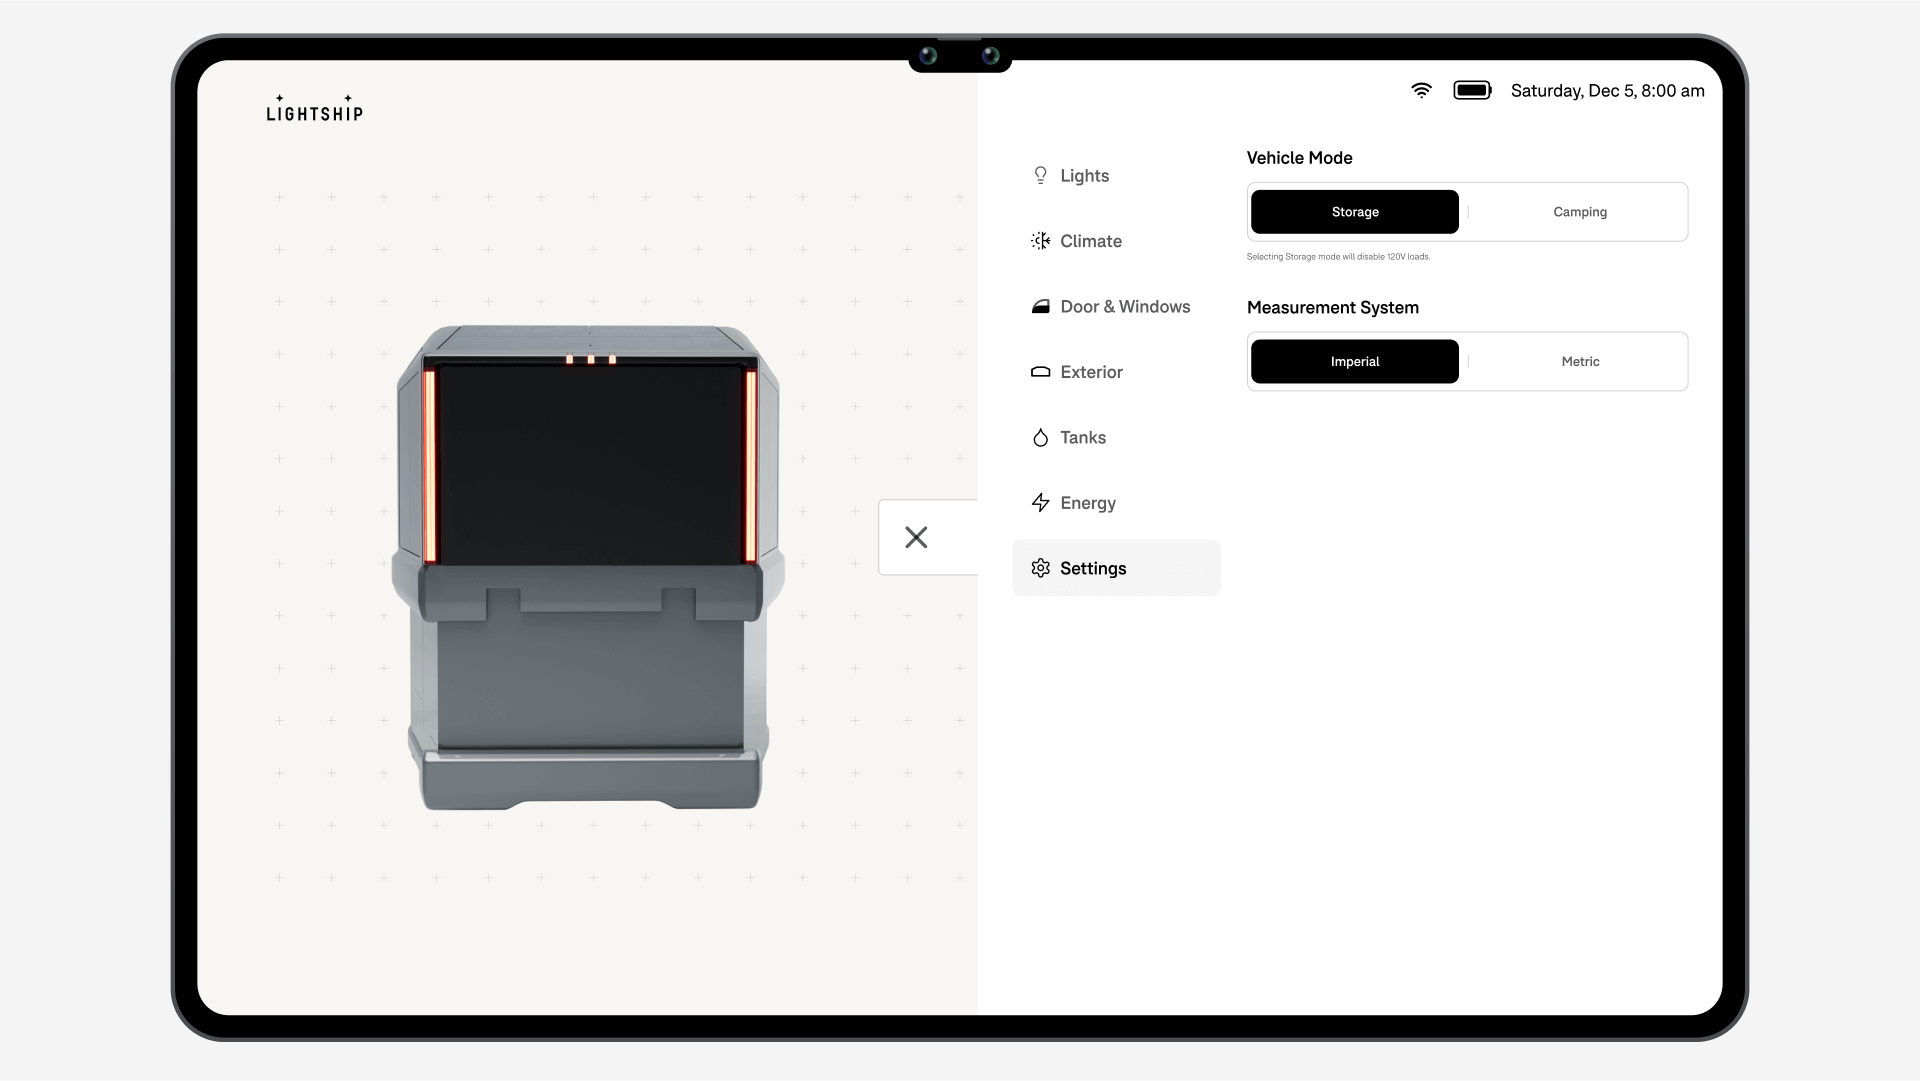Switch vehicle mode to Camping
The image size is (1920, 1081).
[x=1580, y=212]
